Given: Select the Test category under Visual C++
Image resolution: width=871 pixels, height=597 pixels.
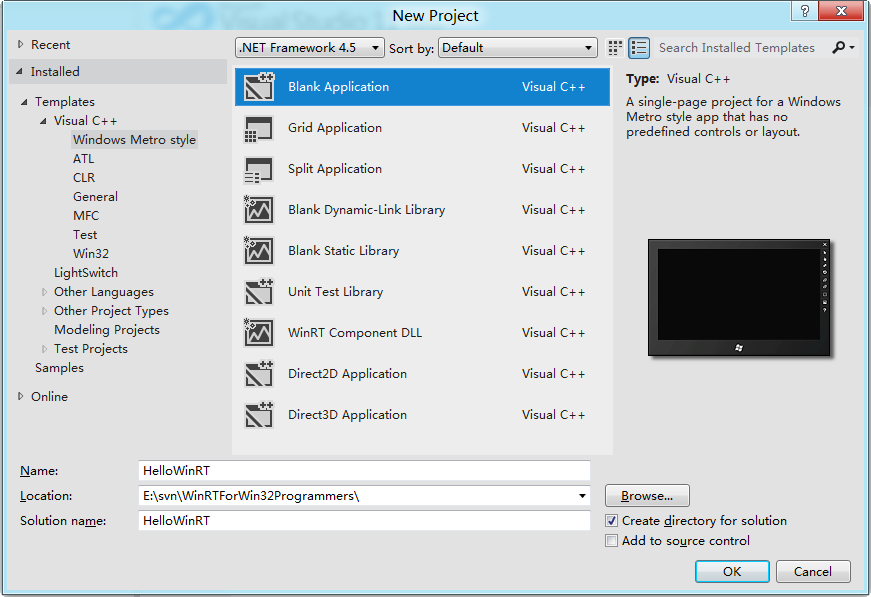Looking at the screenshot, I should [85, 235].
